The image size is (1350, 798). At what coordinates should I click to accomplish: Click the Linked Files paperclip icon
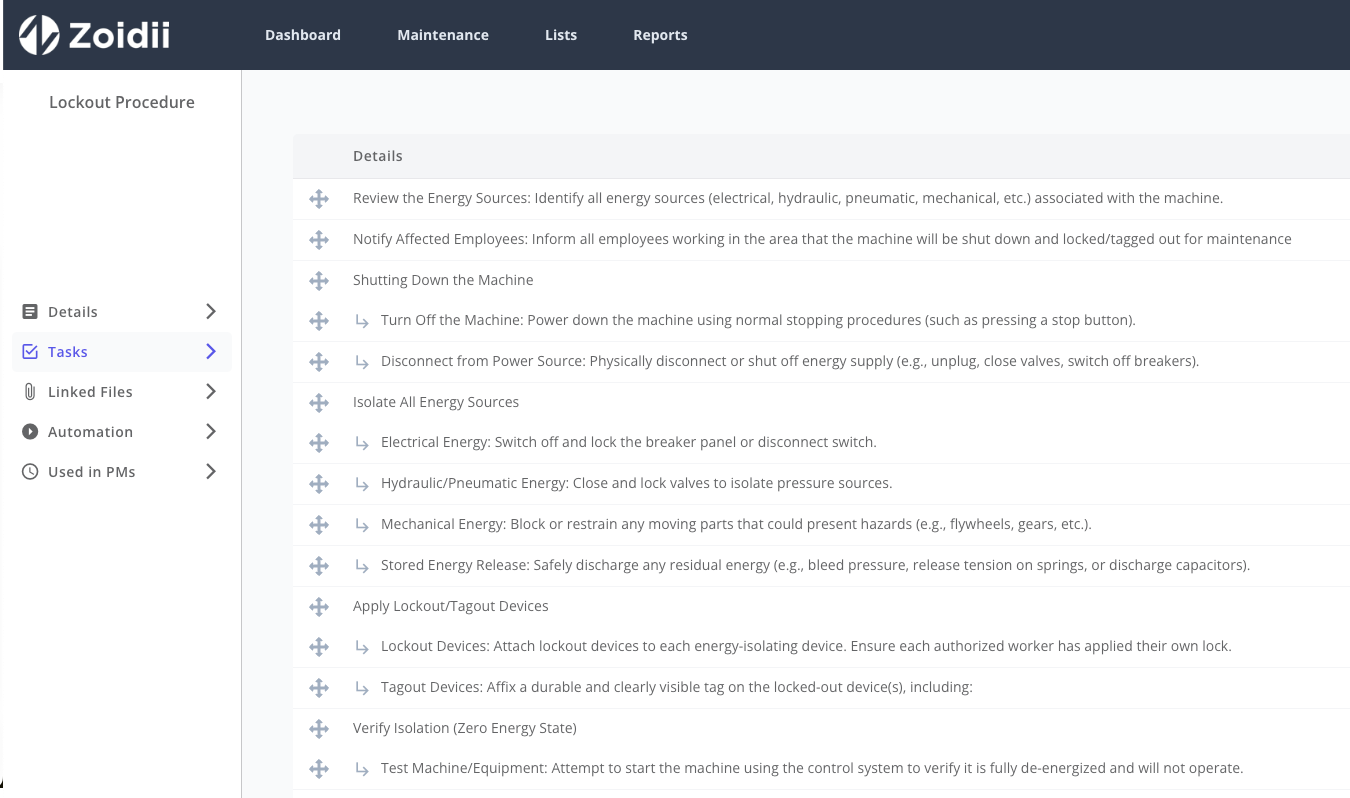pos(30,392)
